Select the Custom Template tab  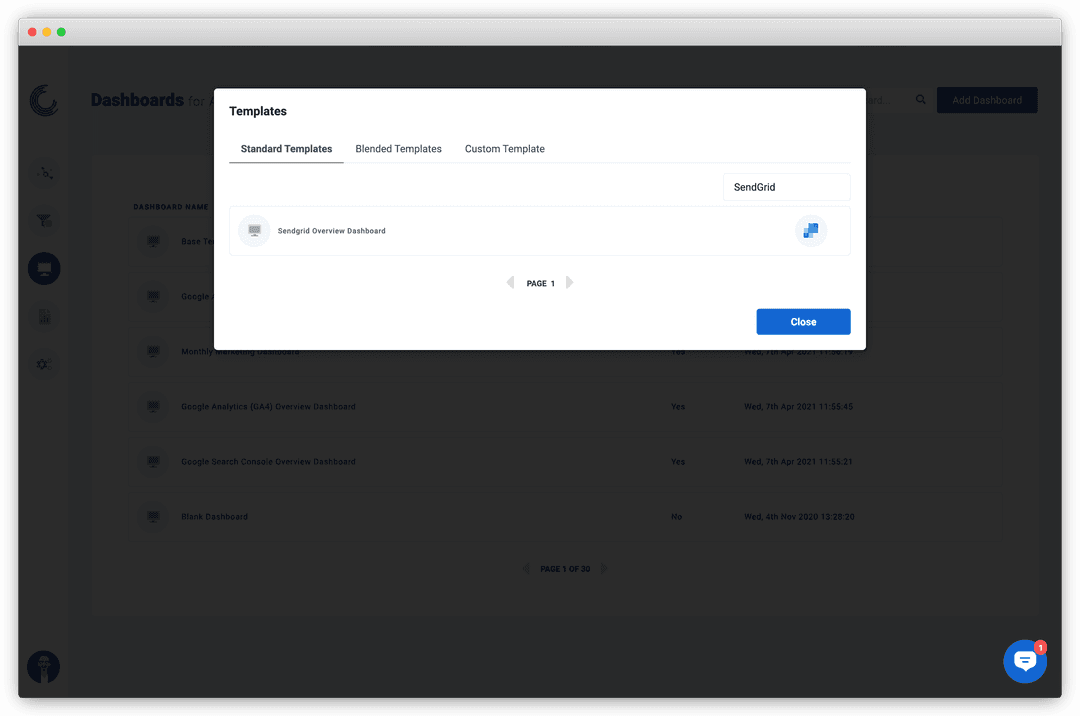coord(504,149)
